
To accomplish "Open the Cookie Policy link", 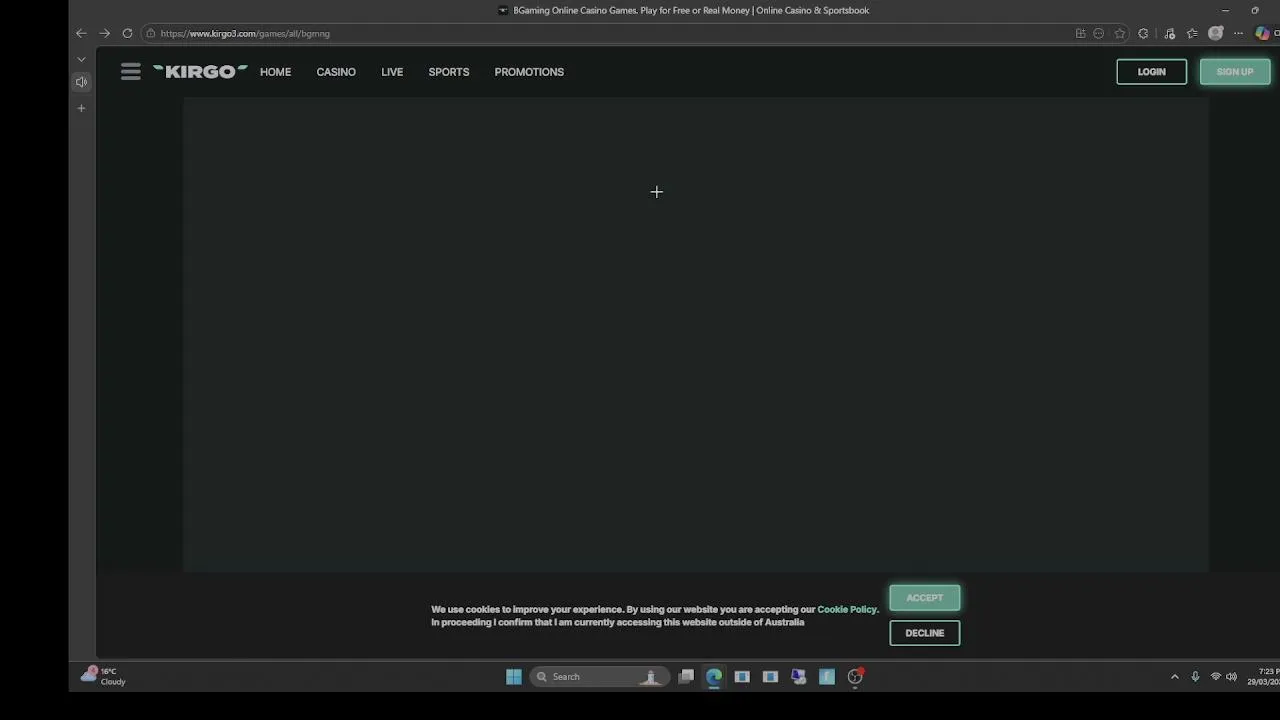I will pos(847,609).
